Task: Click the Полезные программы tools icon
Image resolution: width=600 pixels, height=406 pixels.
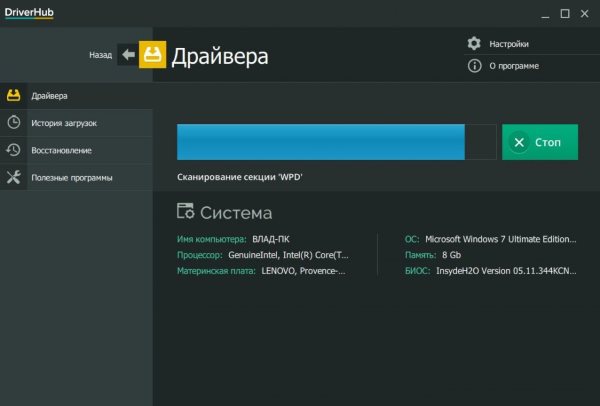Action: tap(14, 177)
